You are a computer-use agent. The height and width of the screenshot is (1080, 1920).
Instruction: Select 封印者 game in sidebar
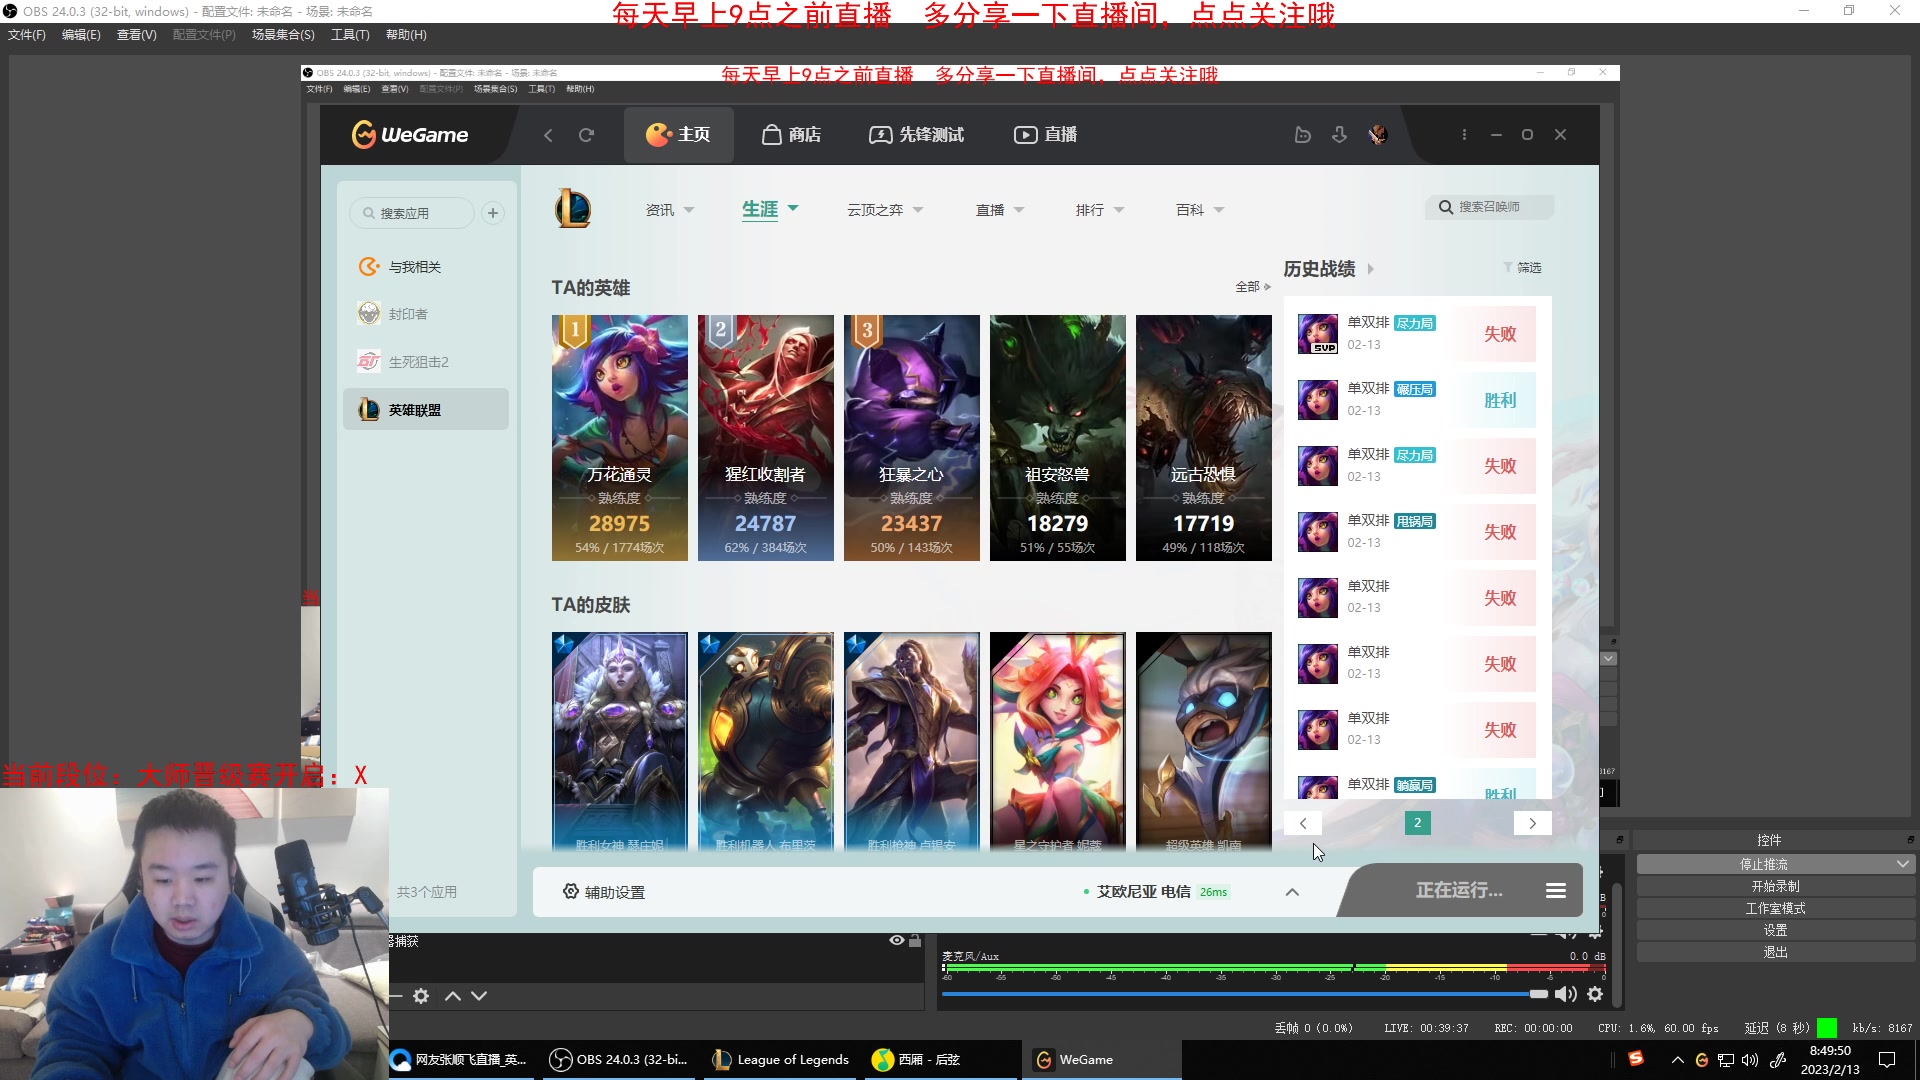coord(425,314)
